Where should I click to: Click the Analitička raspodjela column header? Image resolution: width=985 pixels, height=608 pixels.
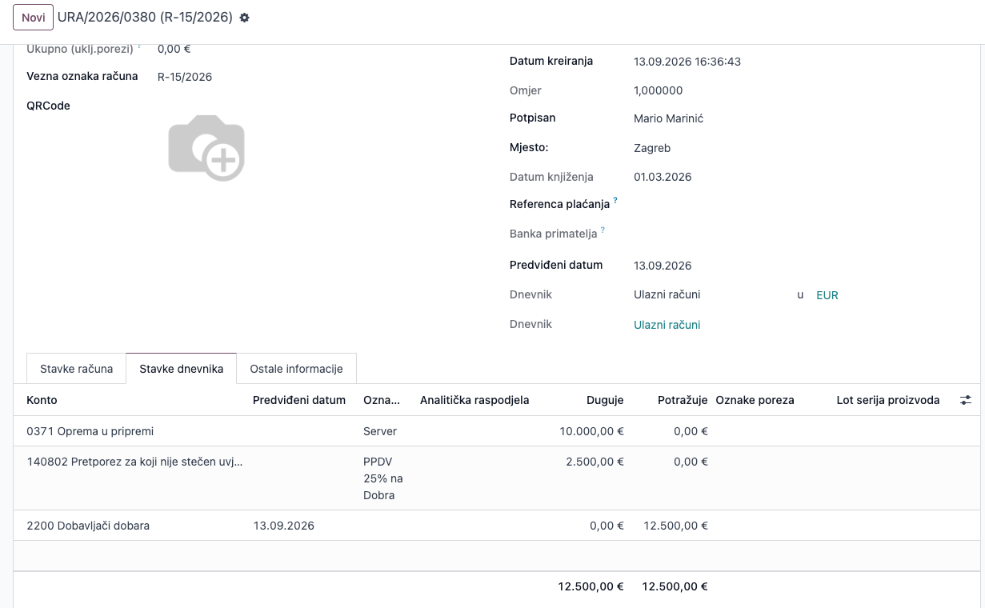(474, 400)
